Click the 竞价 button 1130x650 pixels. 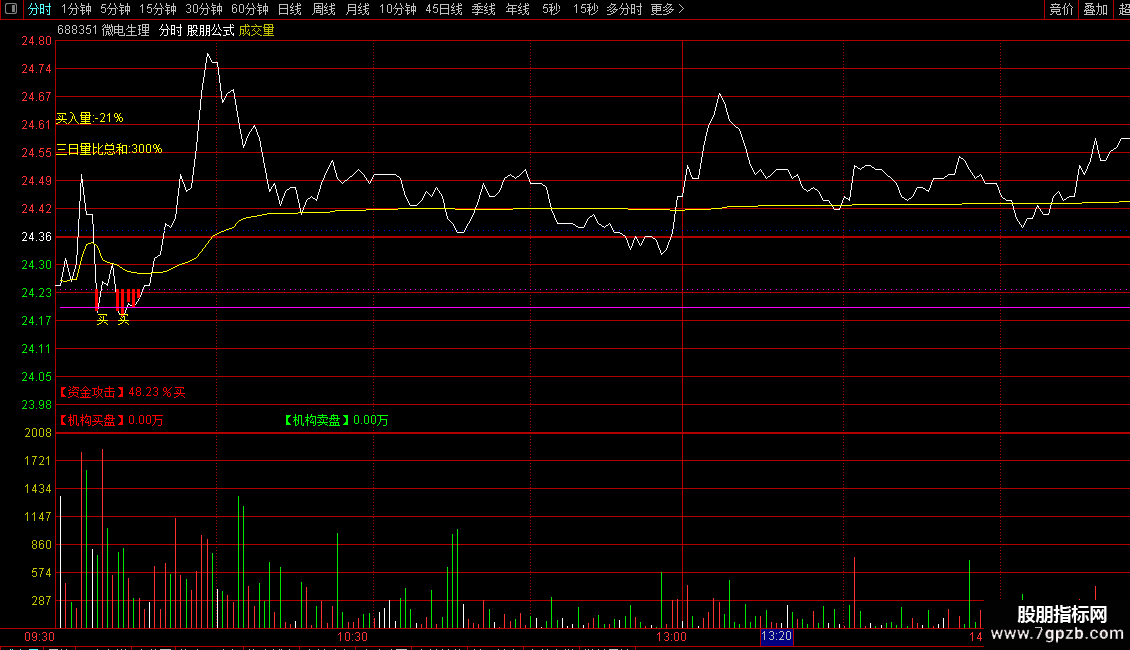tap(1061, 9)
